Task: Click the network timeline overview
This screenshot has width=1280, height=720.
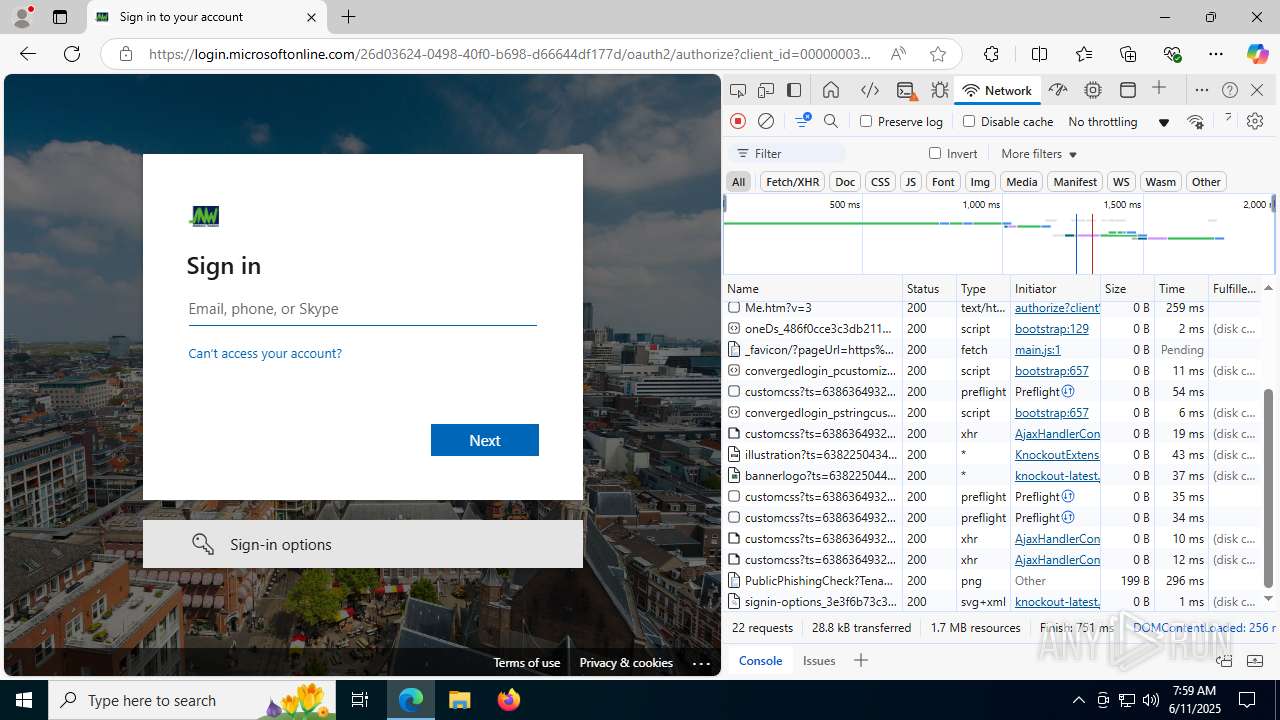Action: click(x=999, y=235)
